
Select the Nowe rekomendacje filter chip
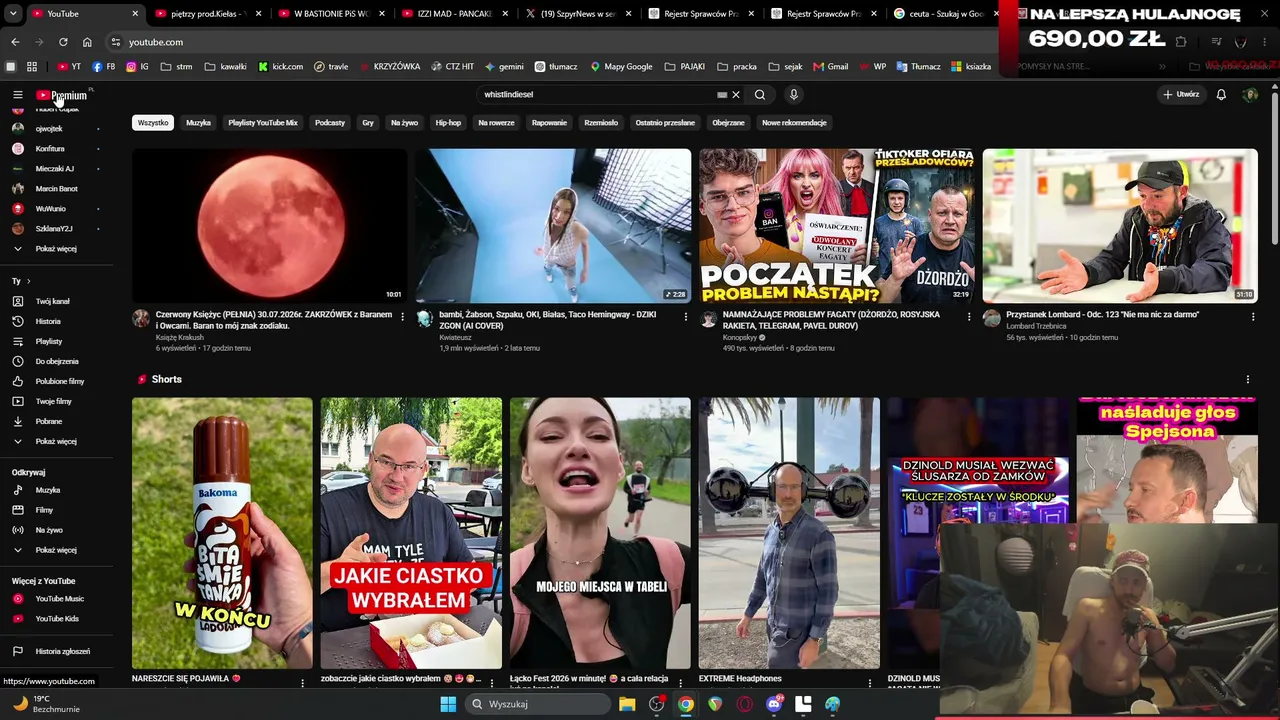click(794, 123)
